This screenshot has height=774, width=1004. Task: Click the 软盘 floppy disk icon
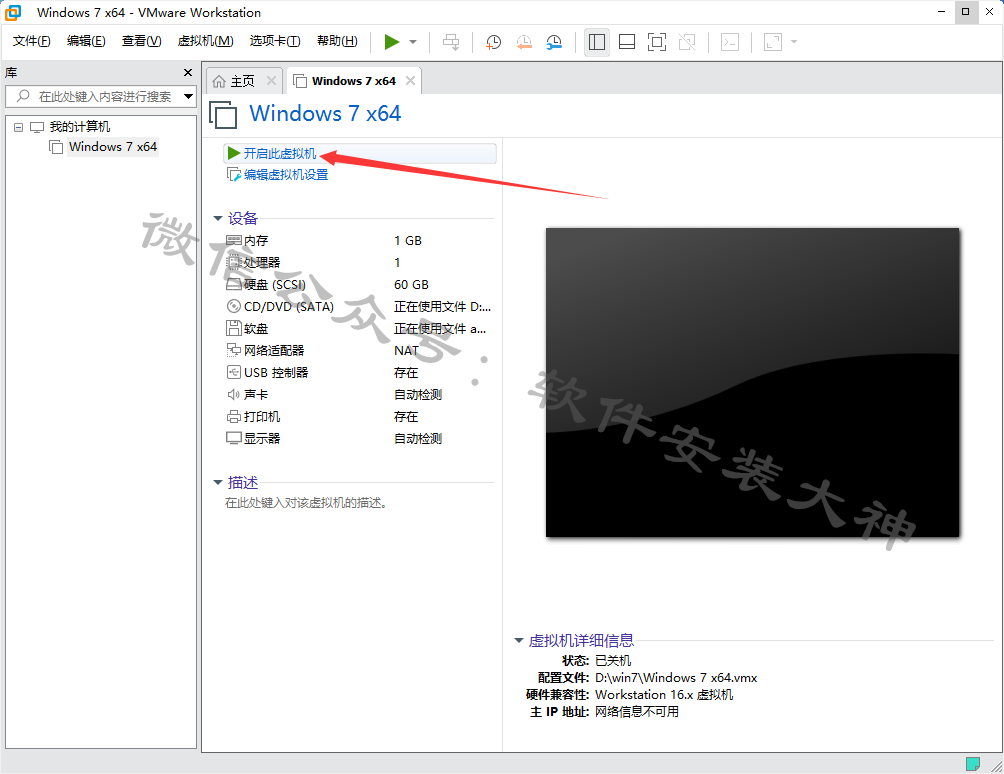234,328
